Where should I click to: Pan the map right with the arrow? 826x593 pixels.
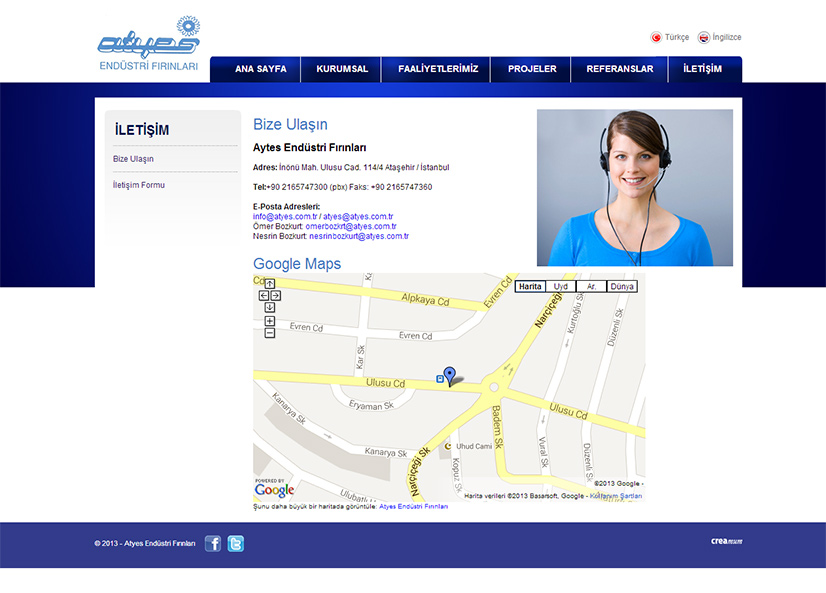(x=276, y=296)
